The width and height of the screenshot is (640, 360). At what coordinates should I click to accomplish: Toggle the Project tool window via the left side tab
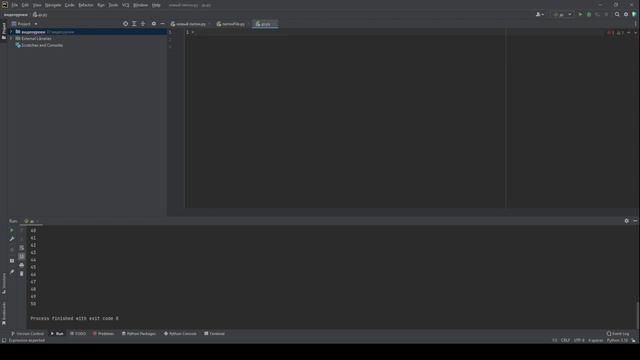pos(4,31)
